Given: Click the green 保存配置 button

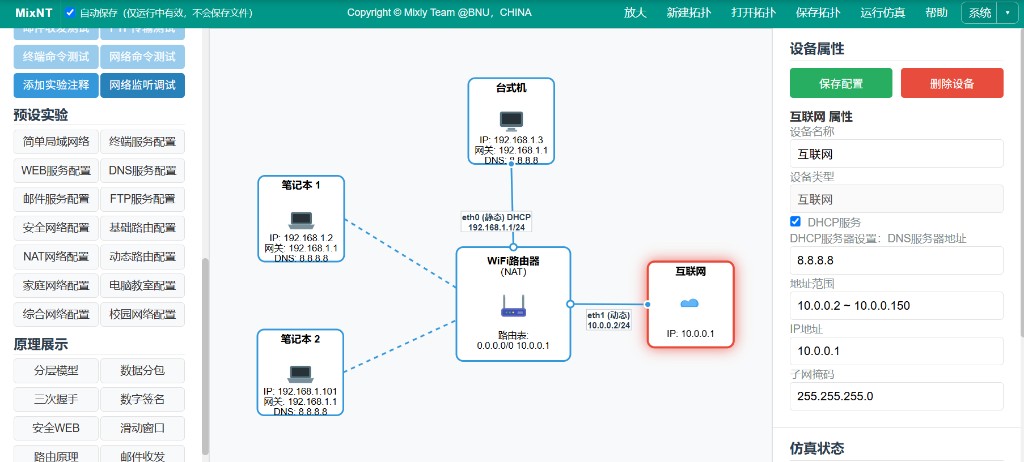Looking at the screenshot, I should pos(841,83).
